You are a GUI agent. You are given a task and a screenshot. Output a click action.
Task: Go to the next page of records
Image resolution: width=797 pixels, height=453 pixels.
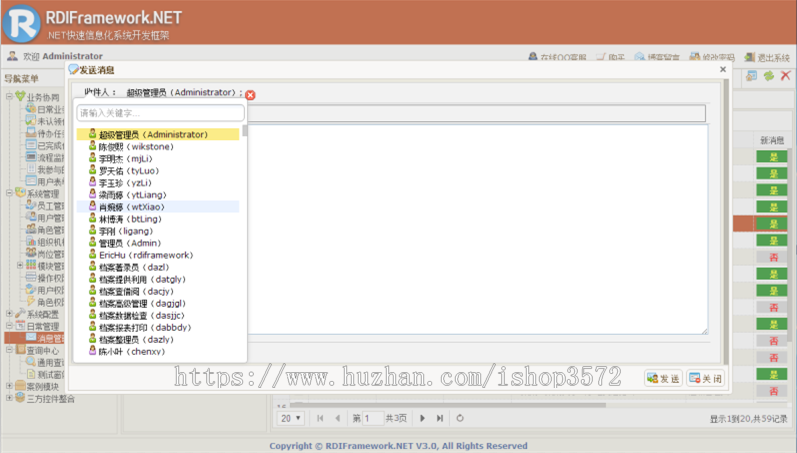[422, 418]
